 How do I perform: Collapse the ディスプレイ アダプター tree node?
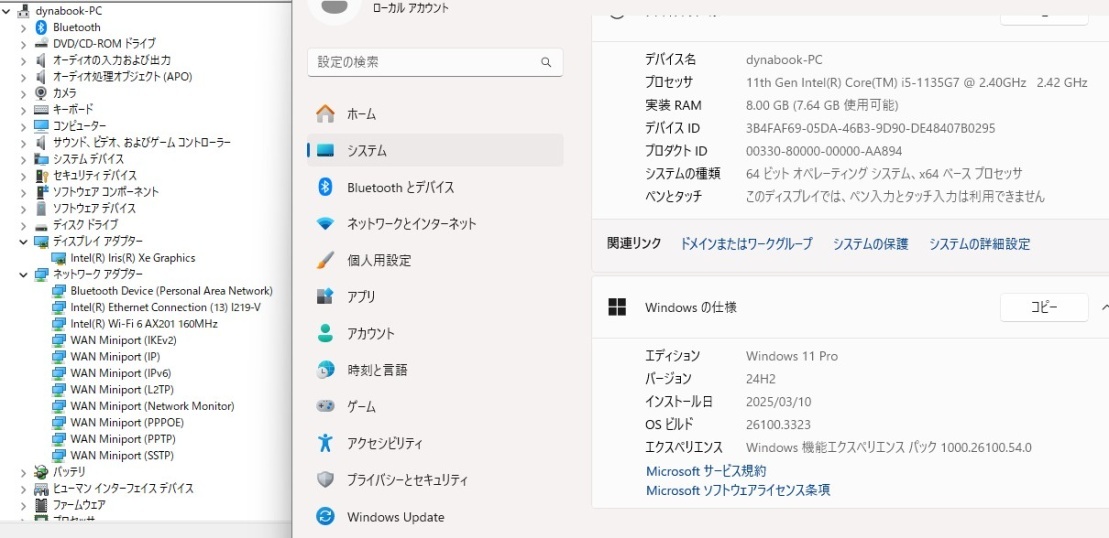tap(24, 242)
